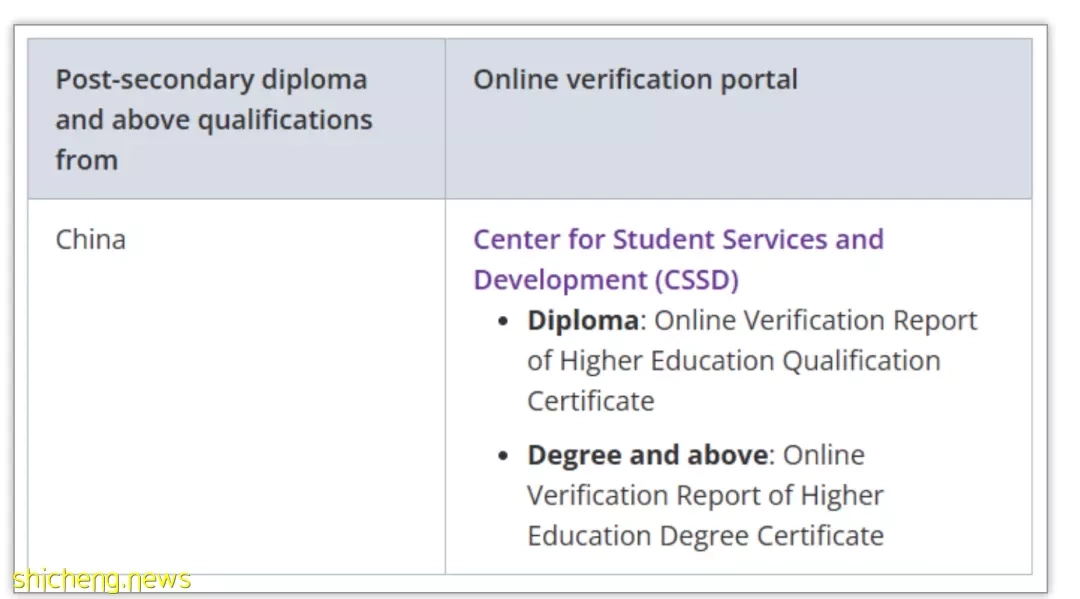The image size is (1080, 599).
Task: Click the word 'from' in header
Action: [x=87, y=160]
